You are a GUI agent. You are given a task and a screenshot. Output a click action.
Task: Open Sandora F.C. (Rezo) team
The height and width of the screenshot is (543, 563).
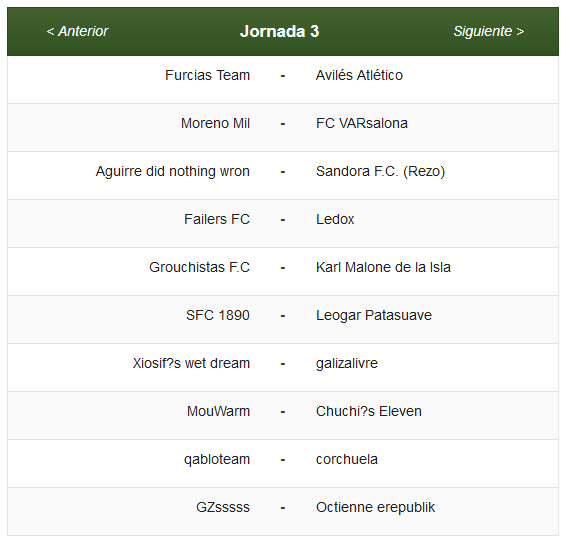(380, 171)
